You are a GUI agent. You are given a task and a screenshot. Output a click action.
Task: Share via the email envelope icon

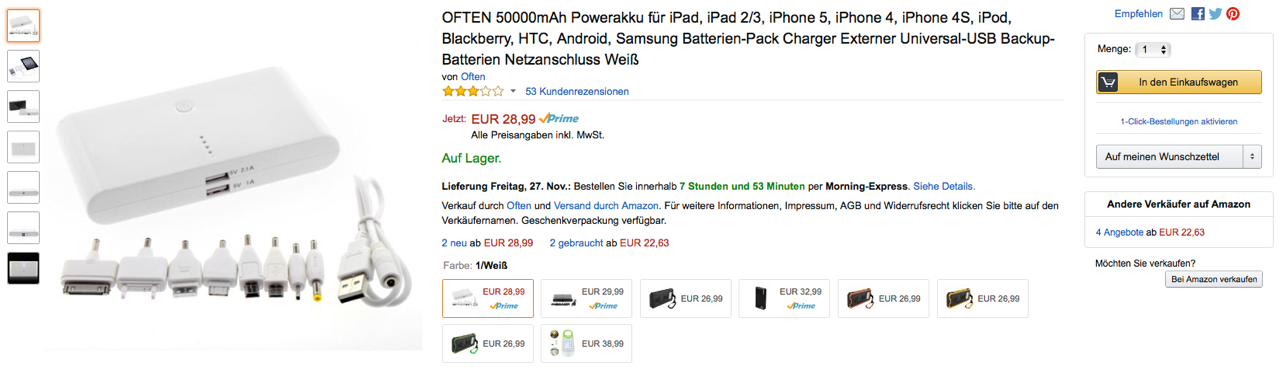[x=1177, y=14]
